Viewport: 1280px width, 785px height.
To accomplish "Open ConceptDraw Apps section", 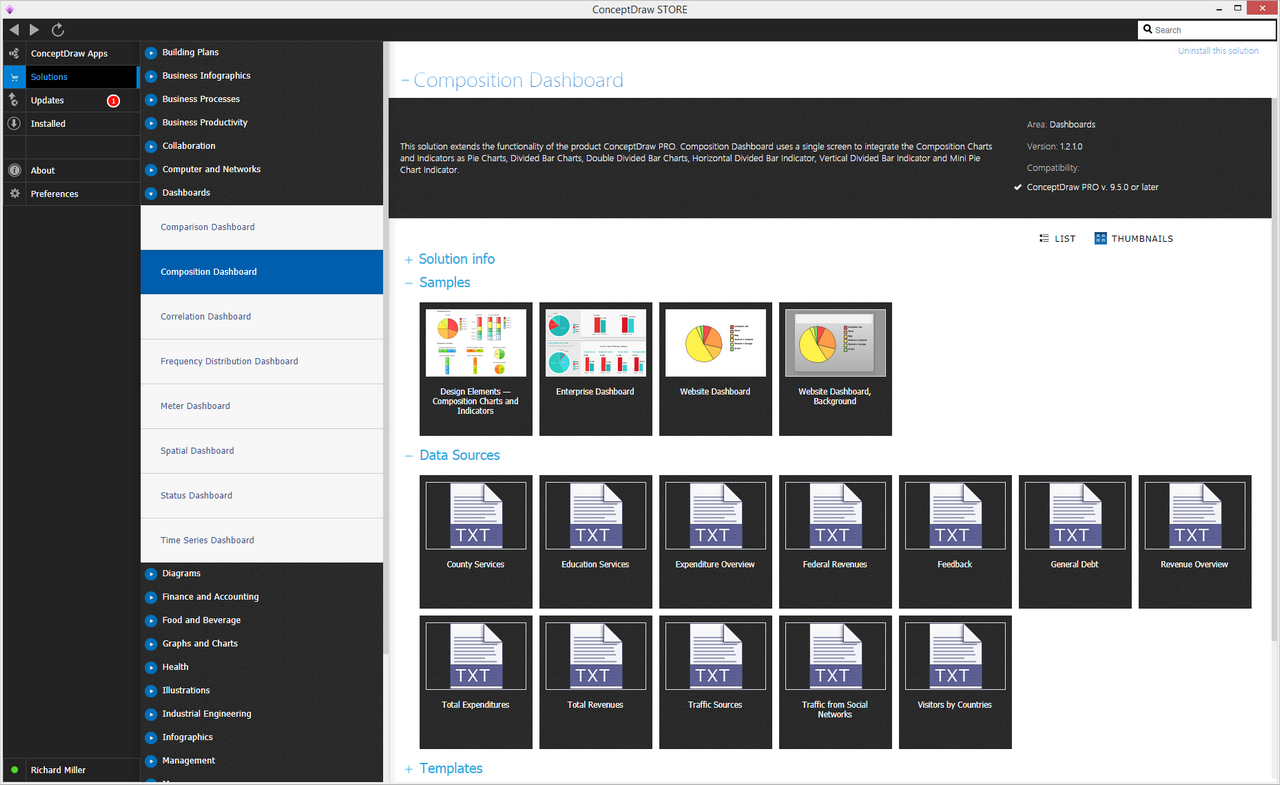I will [68, 54].
